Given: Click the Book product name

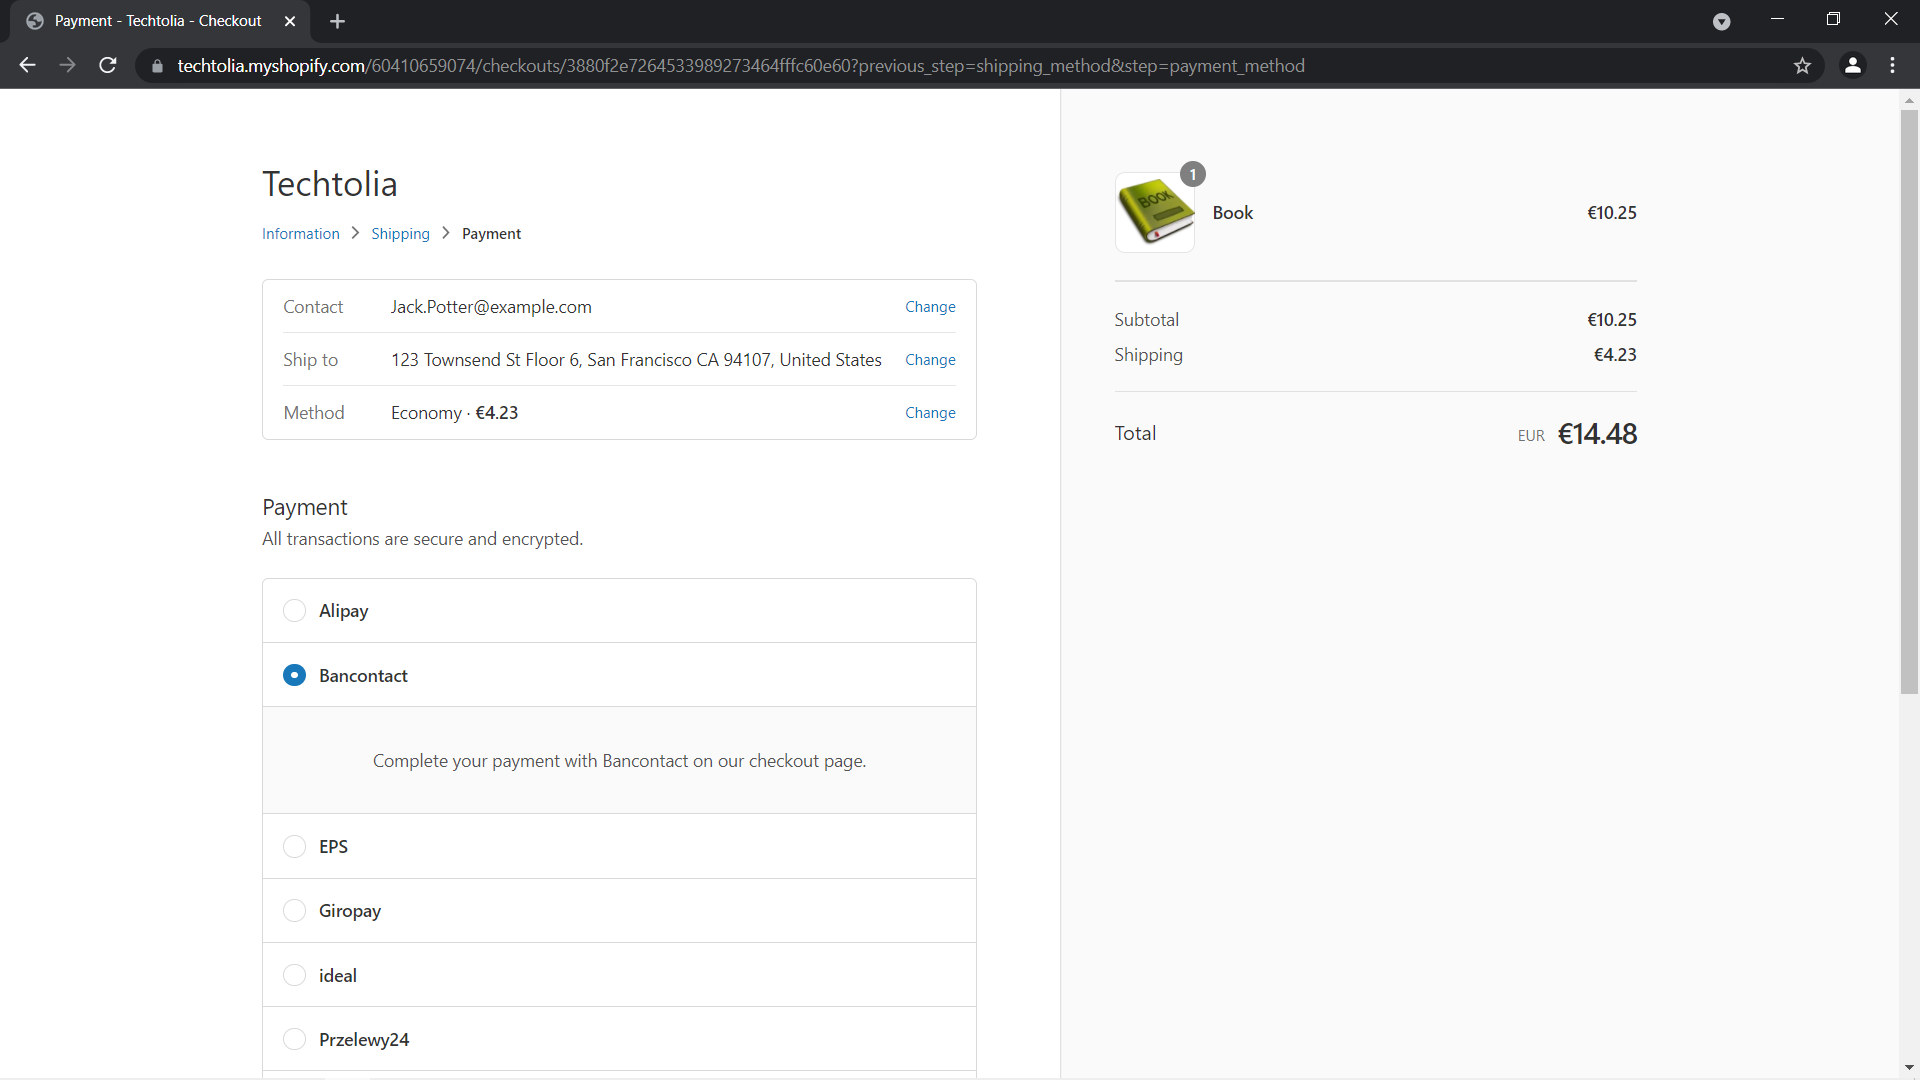Looking at the screenshot, I should (1232, 213).
